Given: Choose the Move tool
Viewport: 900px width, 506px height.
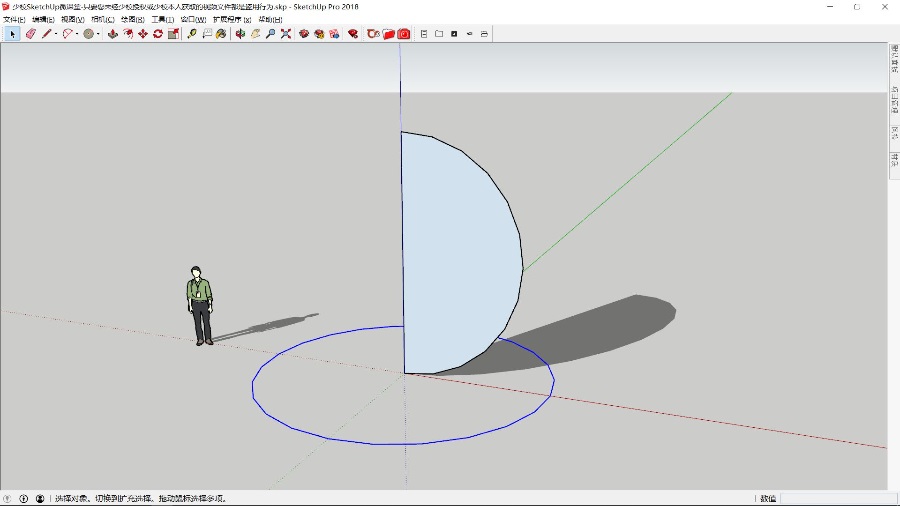Looking at the screenshot, I should coord(143,33).
